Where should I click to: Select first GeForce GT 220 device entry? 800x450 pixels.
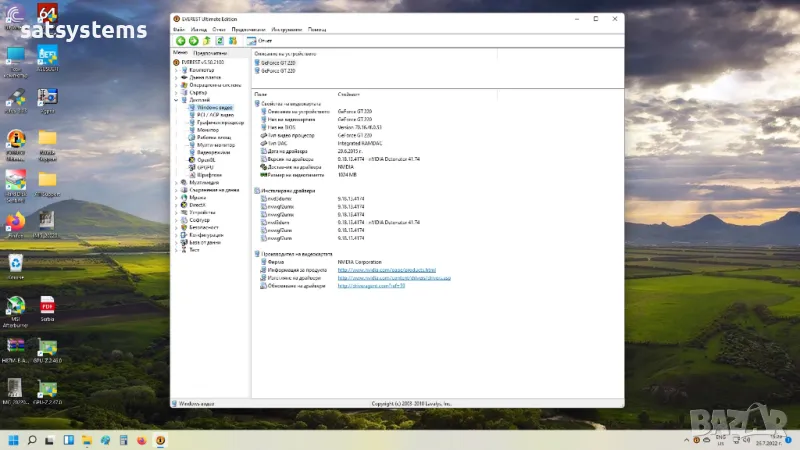pos(277,63)
